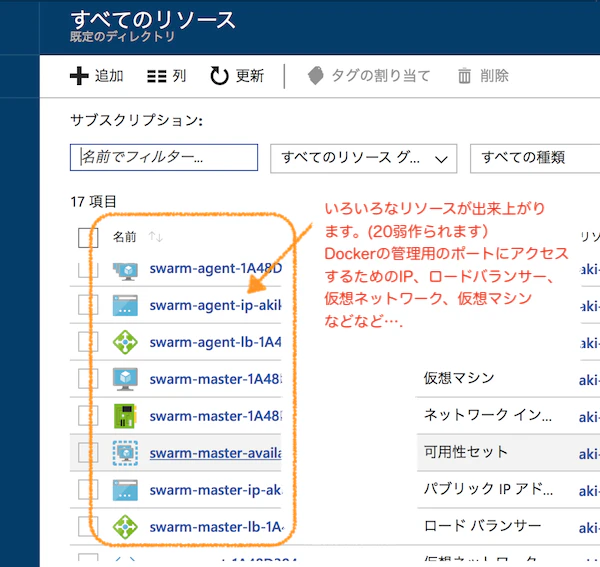This screenshot has width=600, height=567.
Task: Open the swarm-master-ip-ak resource link
Action: [x=215, y=490]
